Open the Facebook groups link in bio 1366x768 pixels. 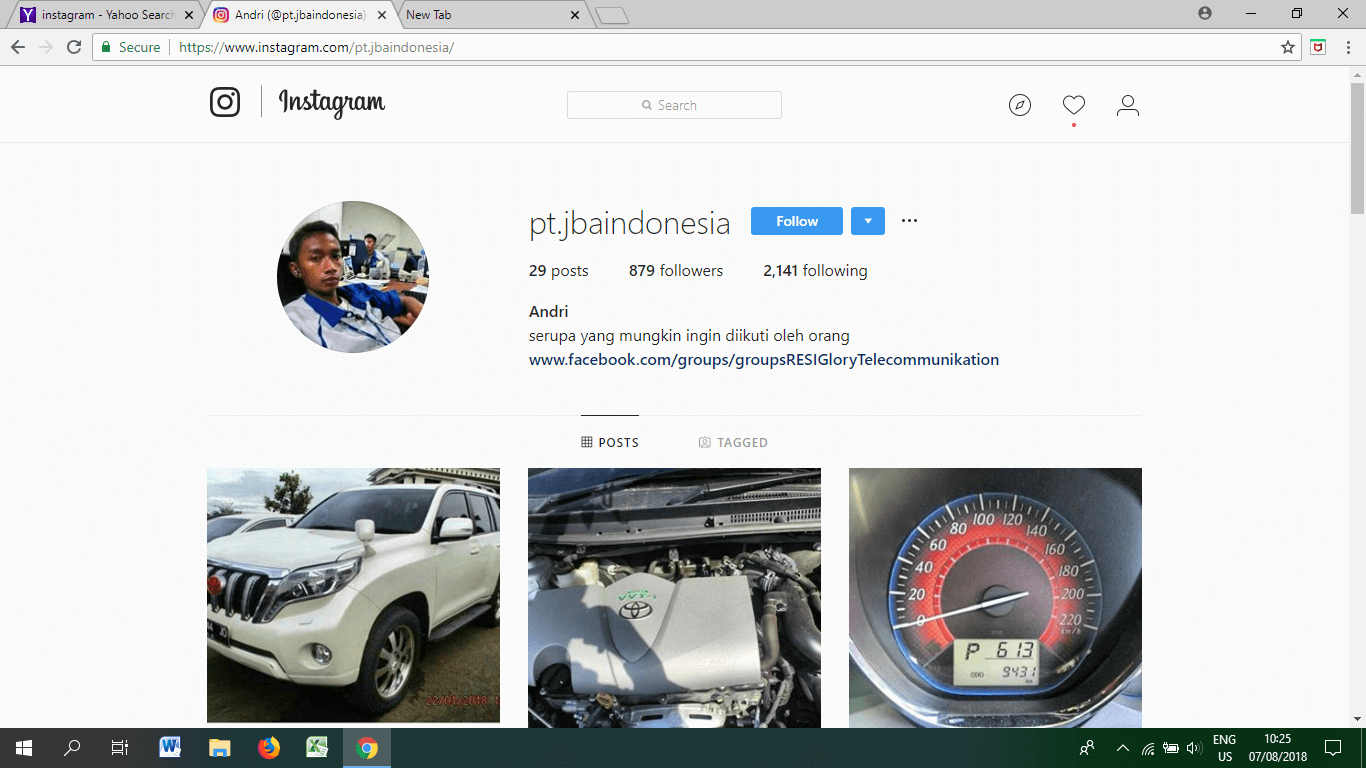tap(763, 360)
